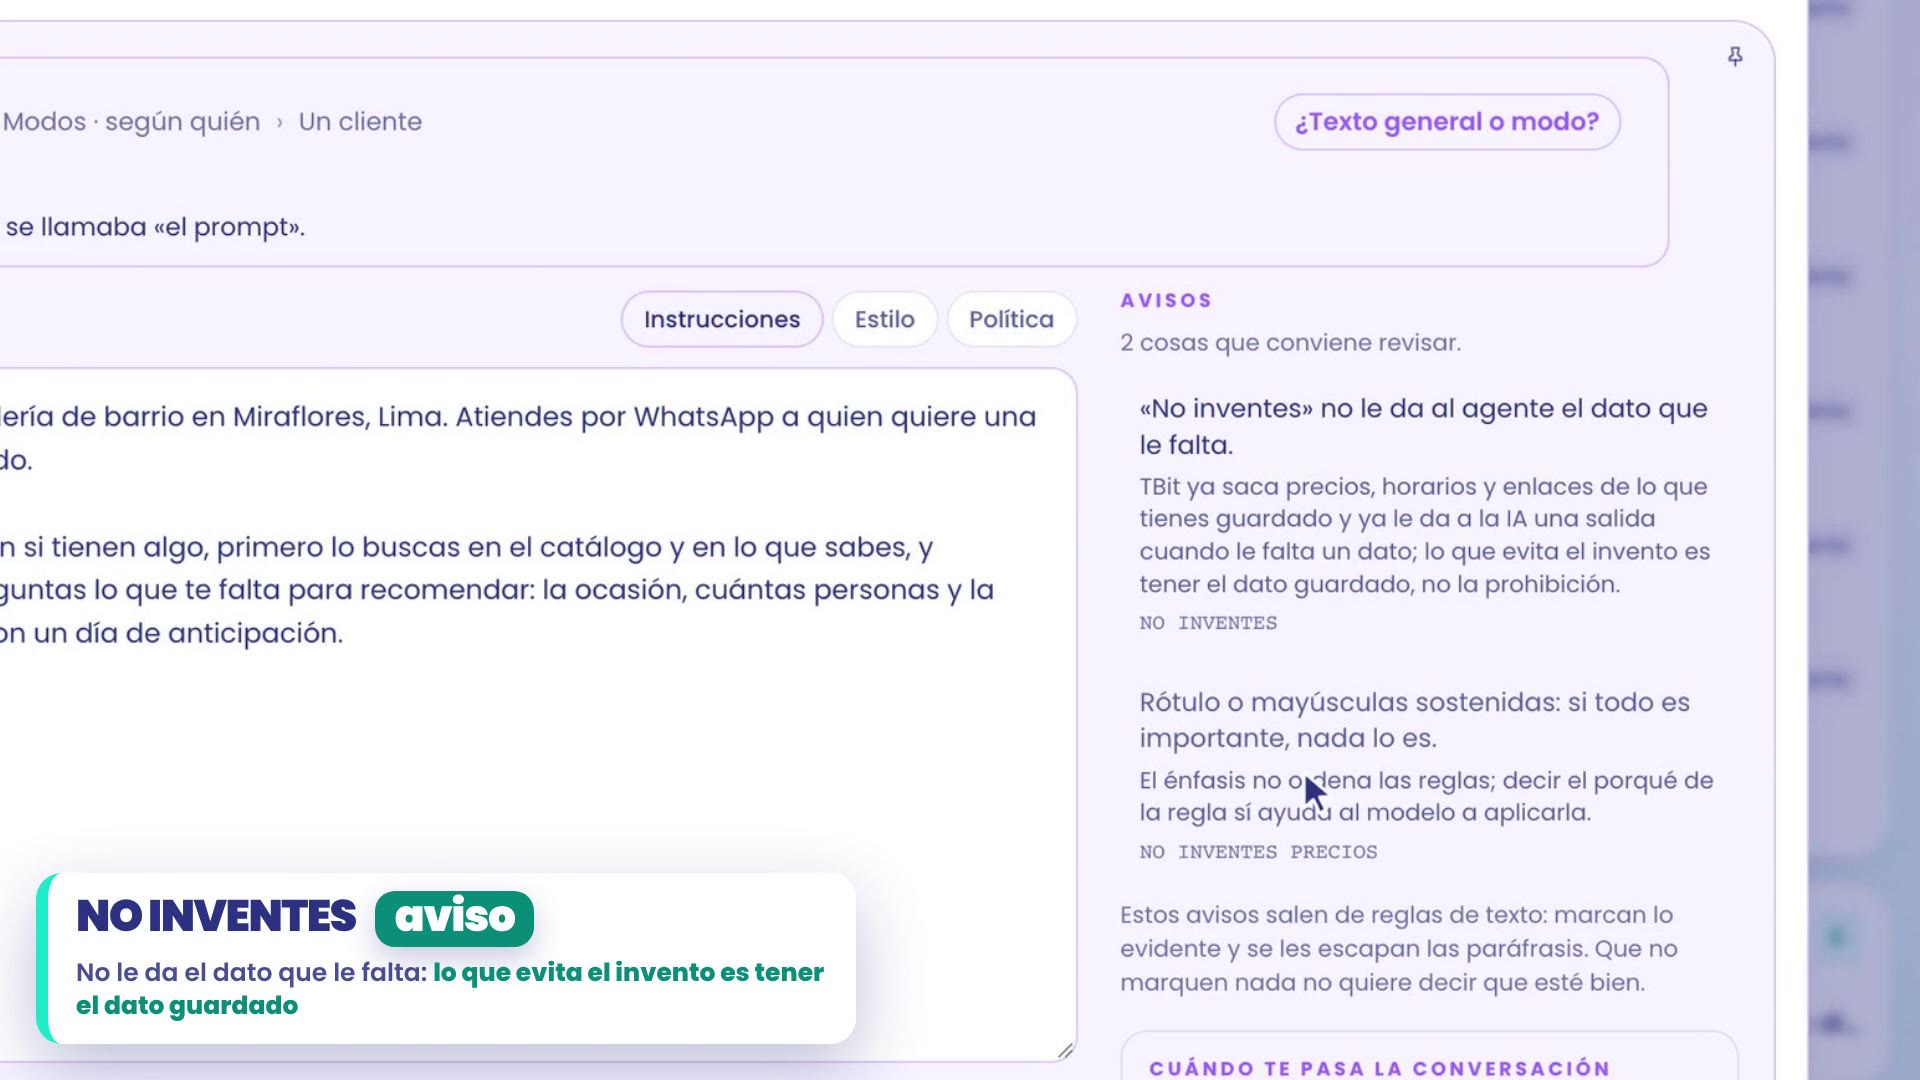Screen dimensions: 1920x1080
Task: Click the NO INVENTES monospace tag
Action: 1208,623
